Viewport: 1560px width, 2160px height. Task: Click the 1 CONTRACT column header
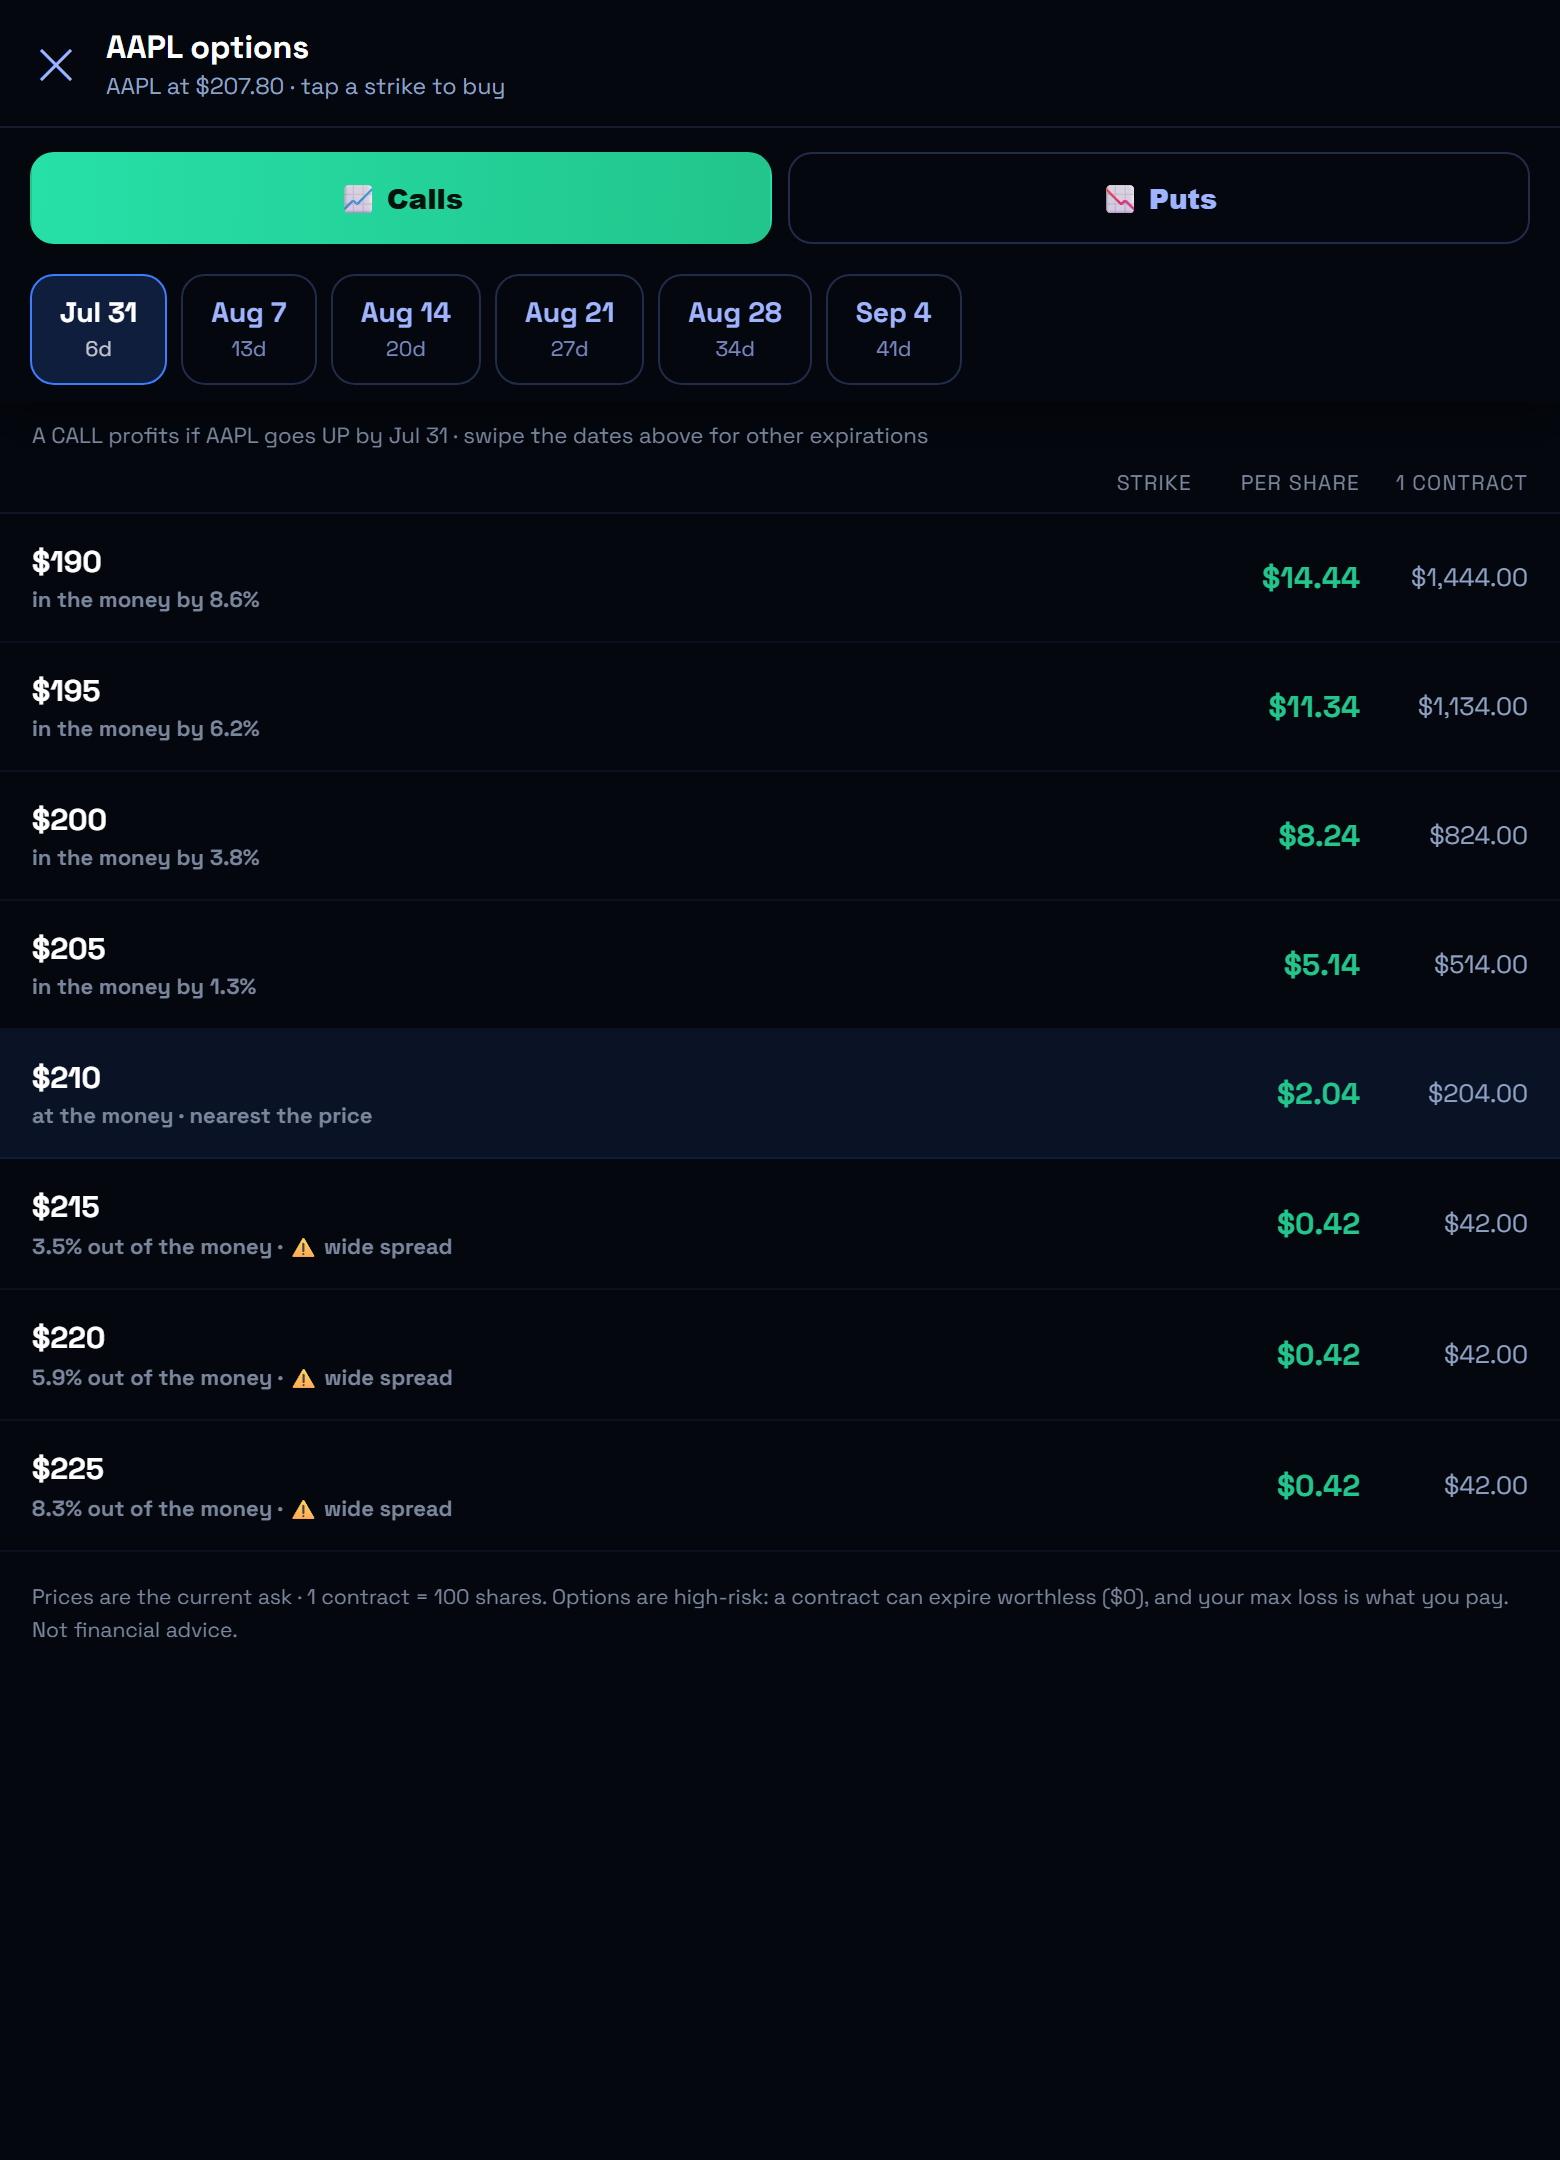(x=1461, y=483)
